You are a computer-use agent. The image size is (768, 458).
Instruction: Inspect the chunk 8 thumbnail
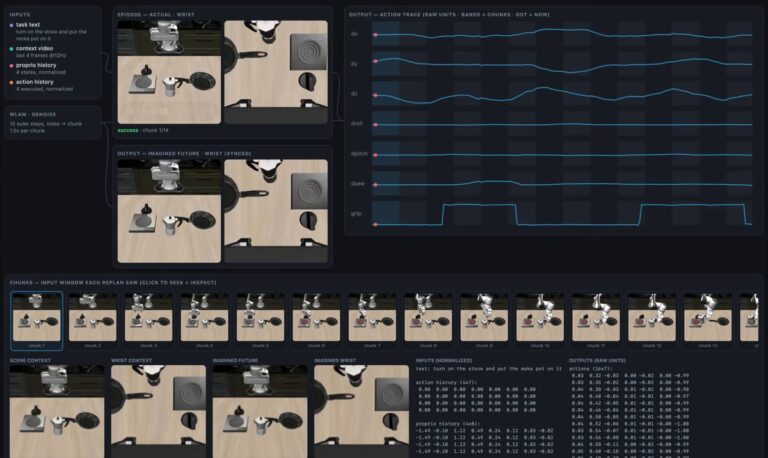coord(428,320)
